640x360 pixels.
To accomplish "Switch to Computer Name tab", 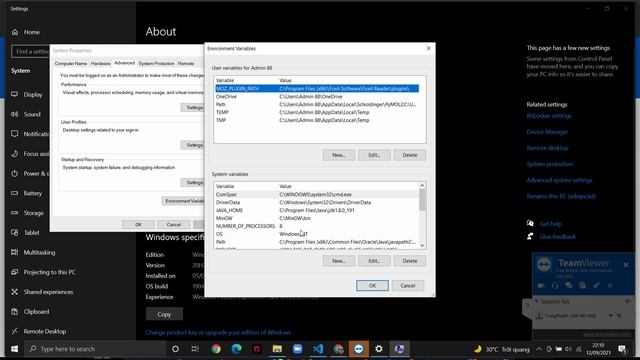I will click(x=71, y=64).
